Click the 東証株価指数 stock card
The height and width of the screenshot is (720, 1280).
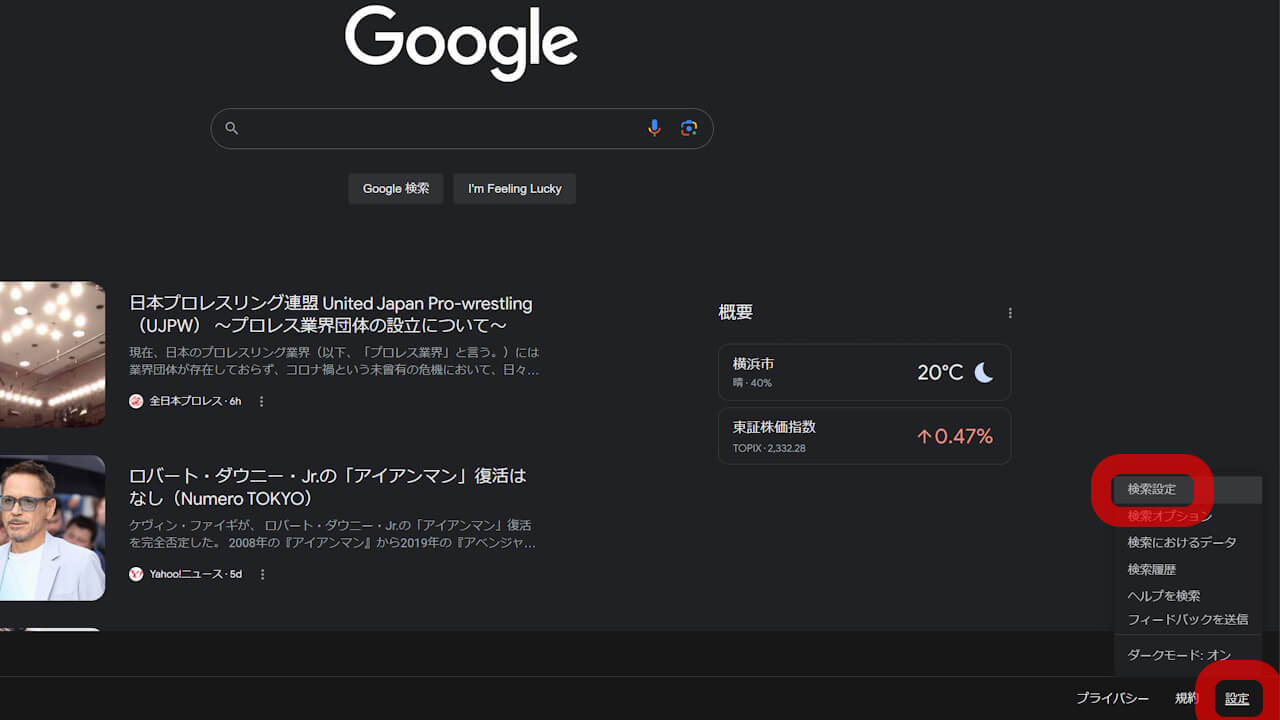point(864,436)
